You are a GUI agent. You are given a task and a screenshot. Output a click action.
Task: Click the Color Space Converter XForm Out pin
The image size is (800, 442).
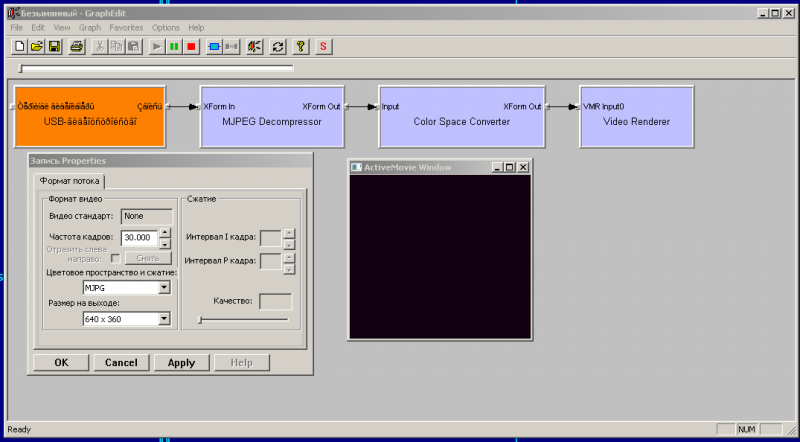(x=522, y=107)
